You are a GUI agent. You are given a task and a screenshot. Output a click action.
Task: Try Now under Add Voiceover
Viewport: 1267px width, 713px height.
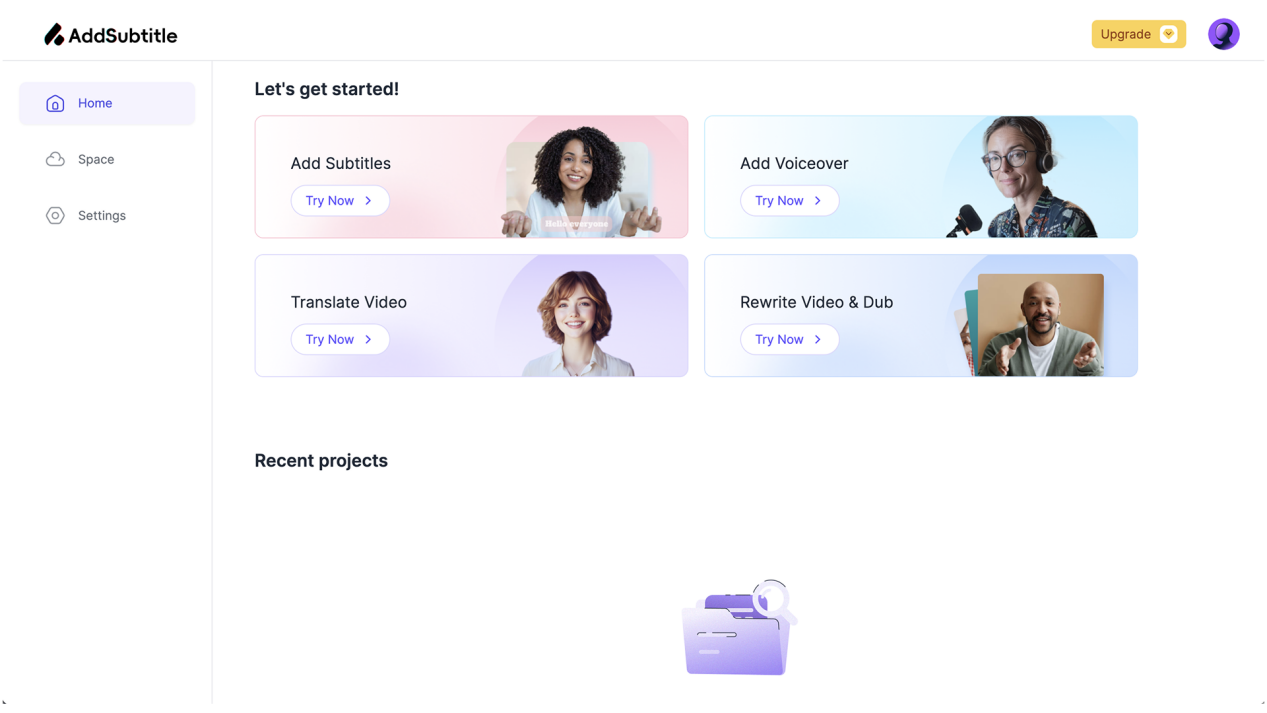789,201
